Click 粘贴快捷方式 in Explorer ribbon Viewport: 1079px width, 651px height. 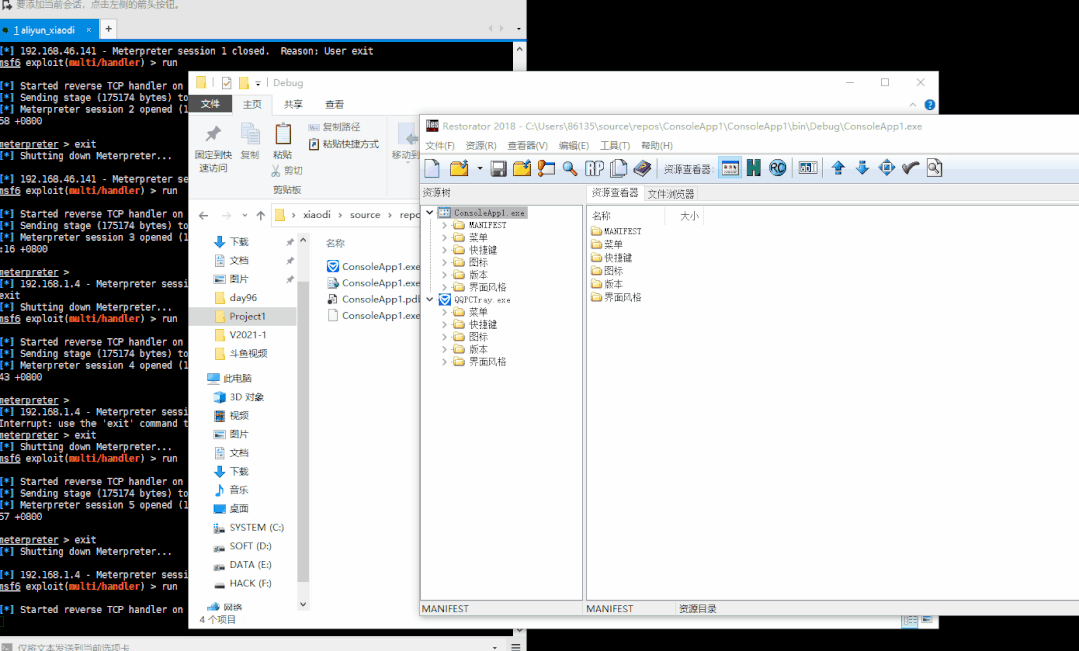(x=343, y=145)
